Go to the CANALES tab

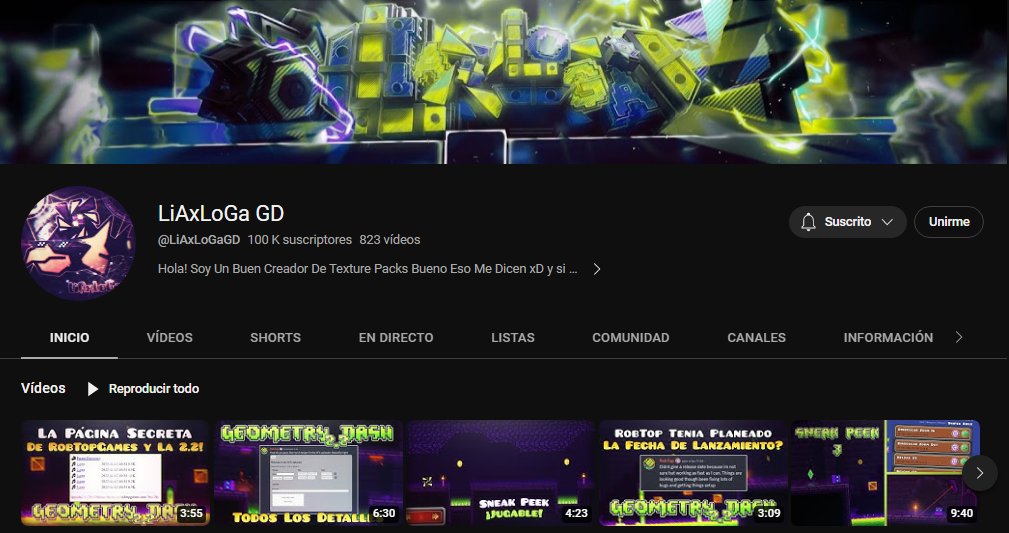[x=756, y=338]
